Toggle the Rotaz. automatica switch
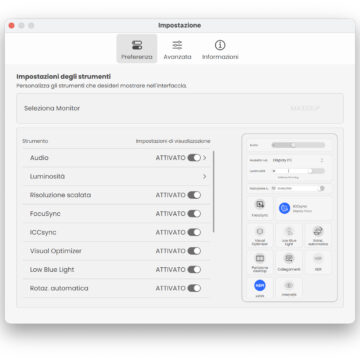The height and width of the screenshot is (360, 360). [194, 288]
